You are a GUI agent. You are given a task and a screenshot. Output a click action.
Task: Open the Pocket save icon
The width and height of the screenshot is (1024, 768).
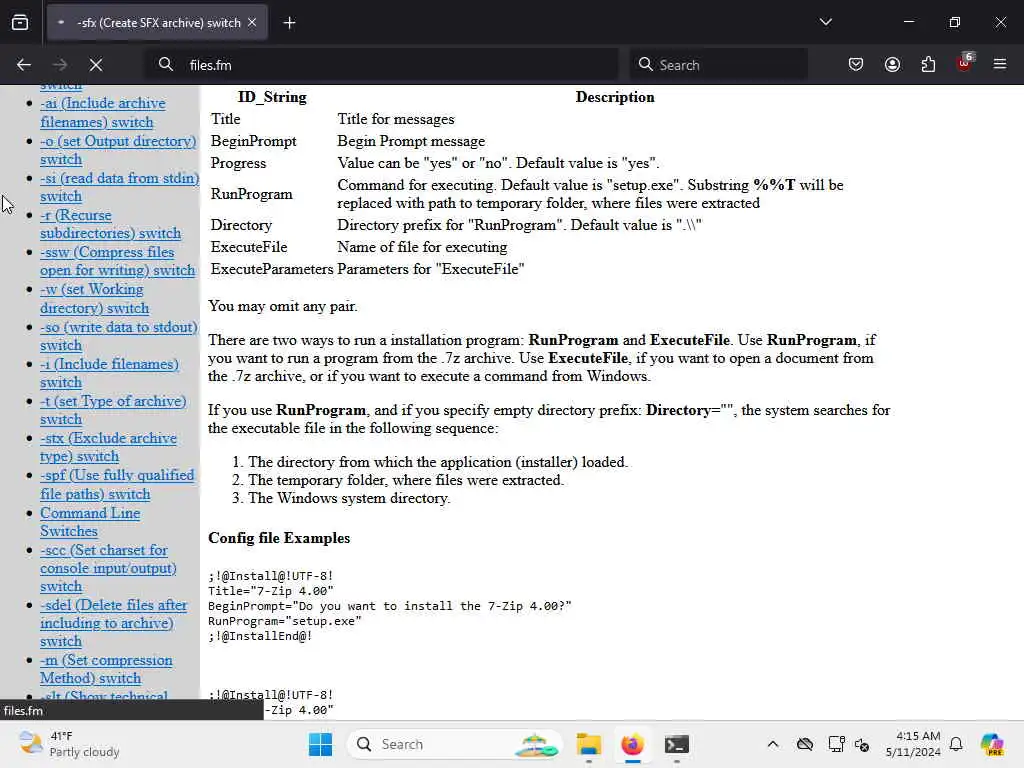(856, 65)
